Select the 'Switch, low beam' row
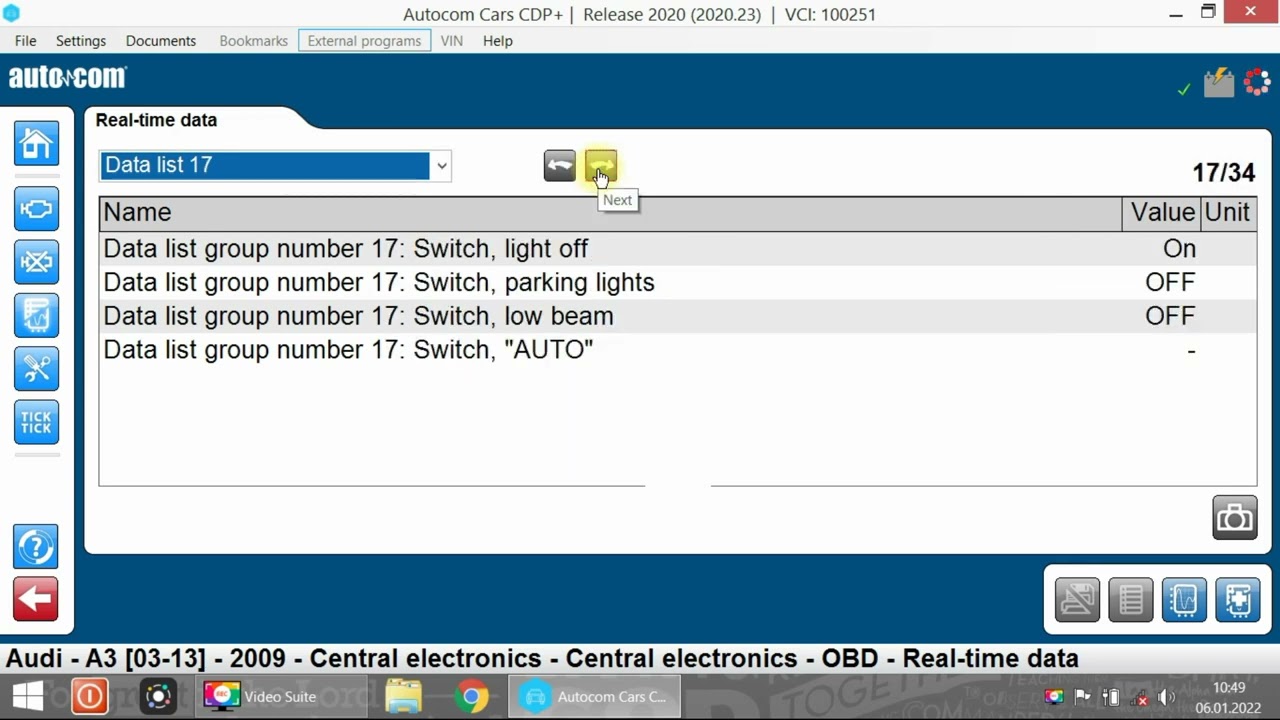This screenshot has width=1280, height=720. pos(677,316)
